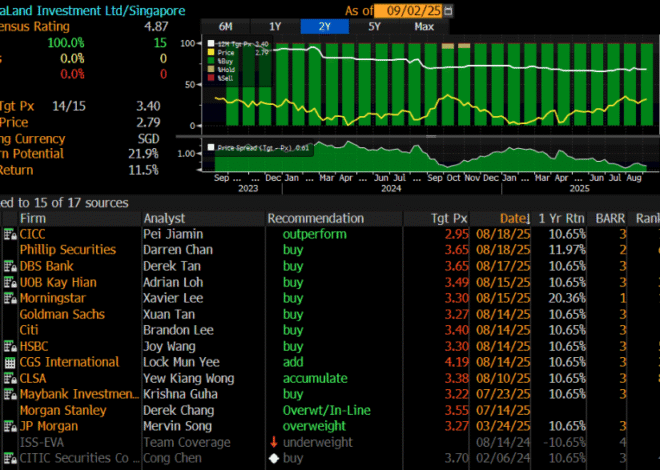Sort by the BARR column header
Viewport: 660px width, 470px height.
point(610,218)
